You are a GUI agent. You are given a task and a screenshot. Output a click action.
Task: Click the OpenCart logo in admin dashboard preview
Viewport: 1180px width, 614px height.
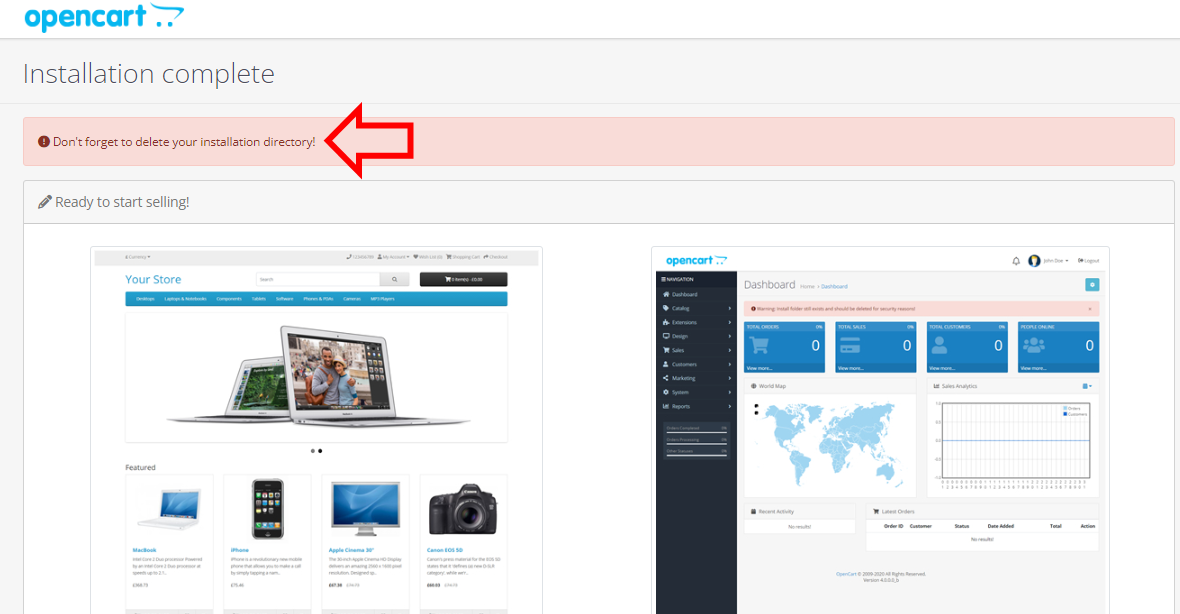tap(696, 260)
